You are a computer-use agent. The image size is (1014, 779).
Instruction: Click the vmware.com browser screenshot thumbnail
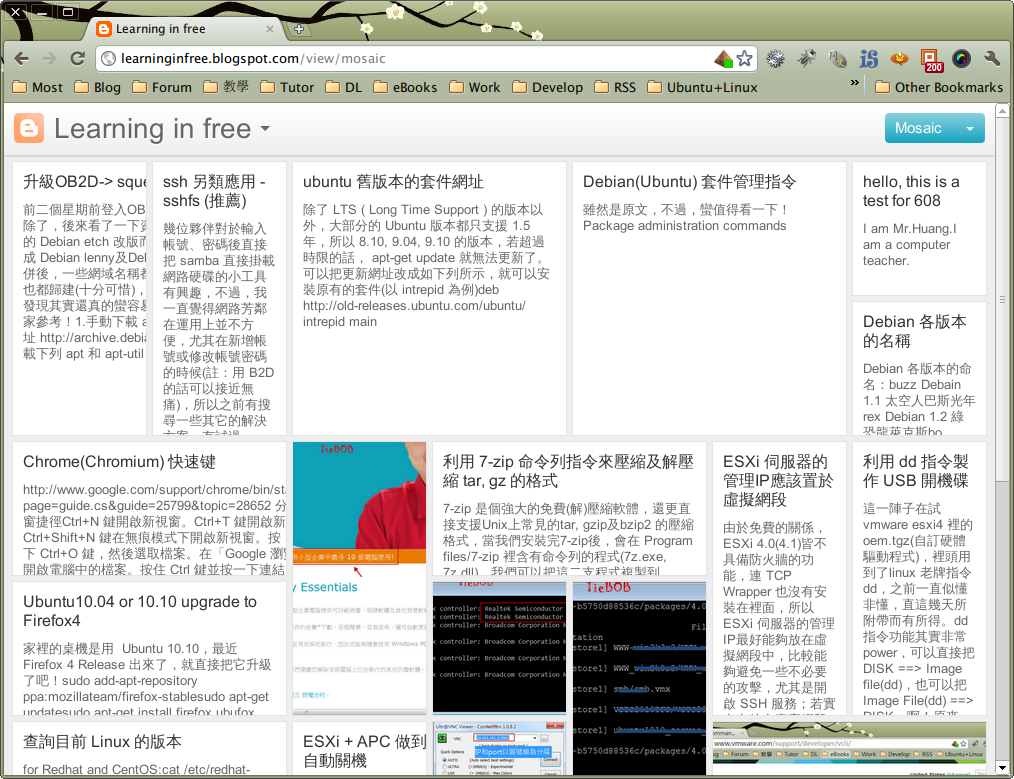849,748
